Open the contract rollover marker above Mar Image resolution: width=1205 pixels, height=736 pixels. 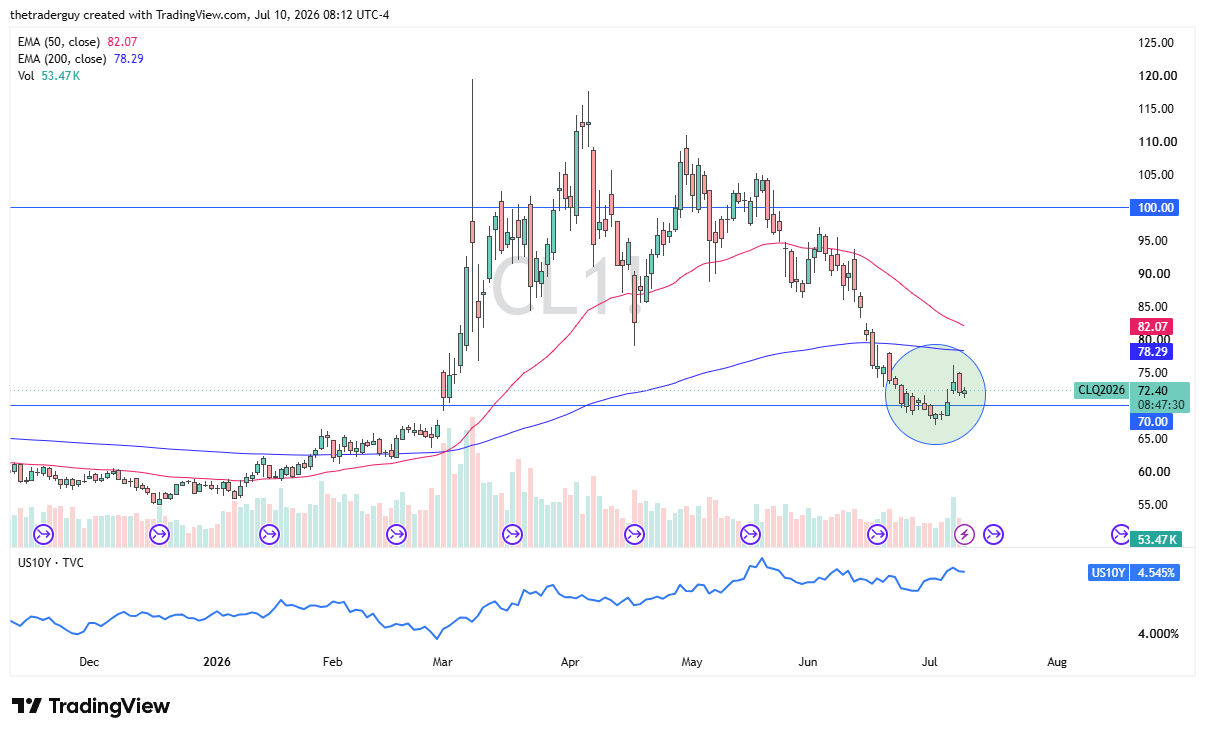[x=397, y=534]
